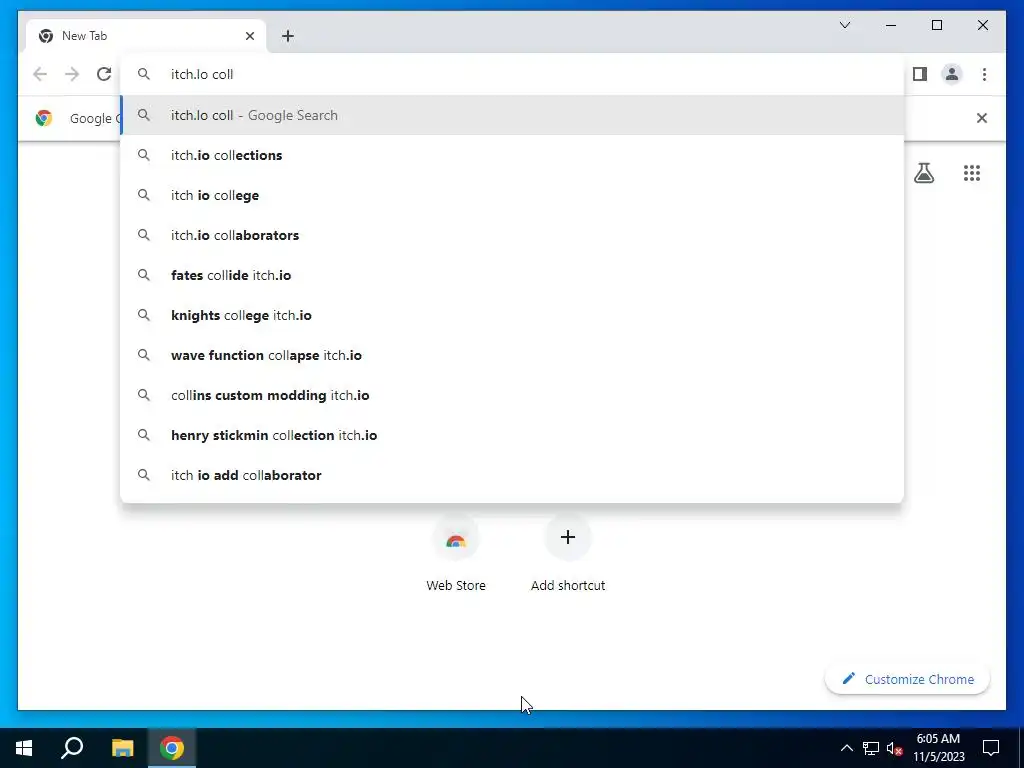Screen dimensions: 1024x768
Task: Open Customize Chrome
Action: tap(907, 679)
